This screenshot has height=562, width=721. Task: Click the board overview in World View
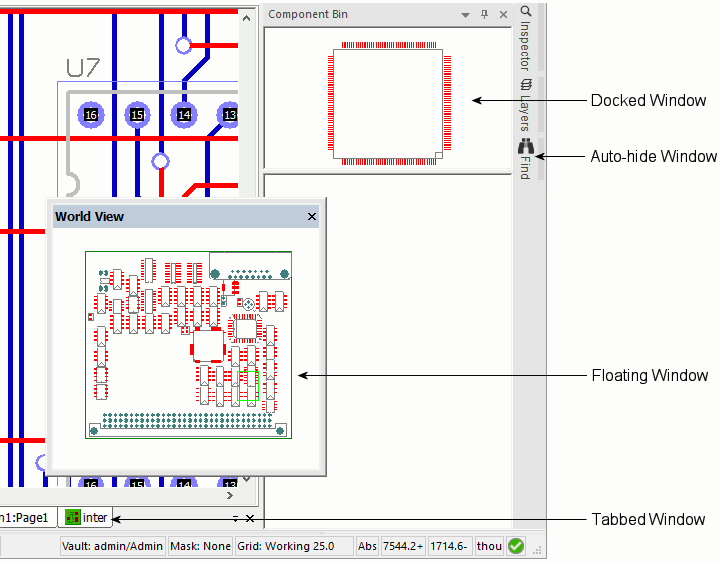pyautogui.click(x=188, y=344)
